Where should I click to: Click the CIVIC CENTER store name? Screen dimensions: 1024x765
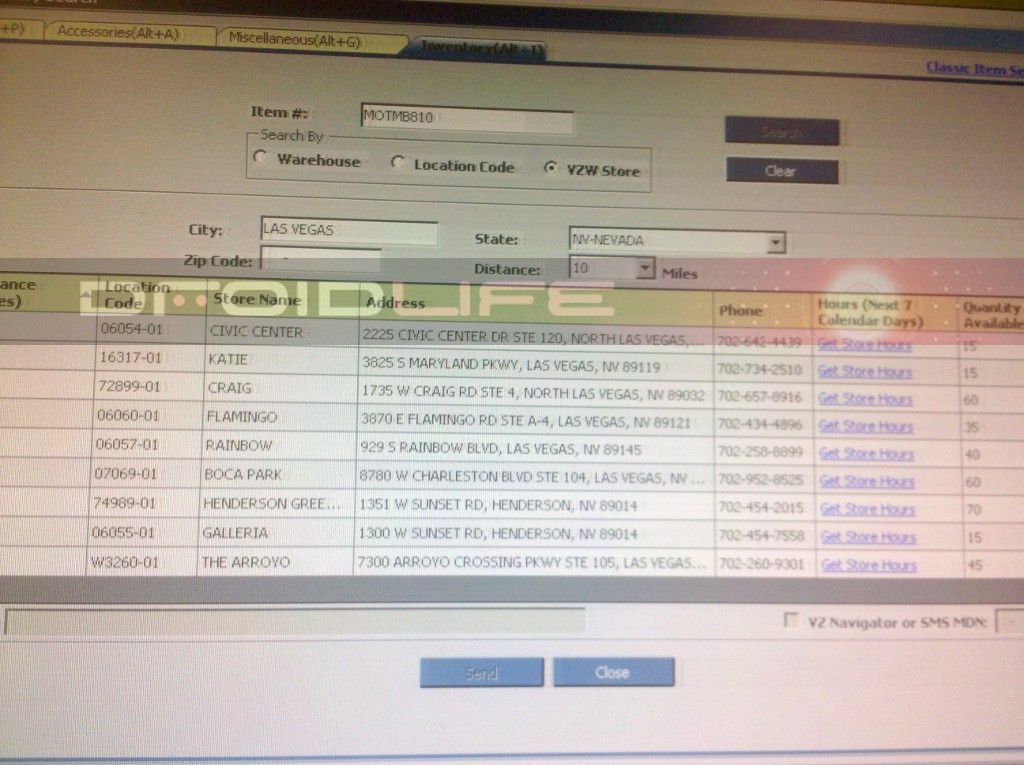pos(256,332)
